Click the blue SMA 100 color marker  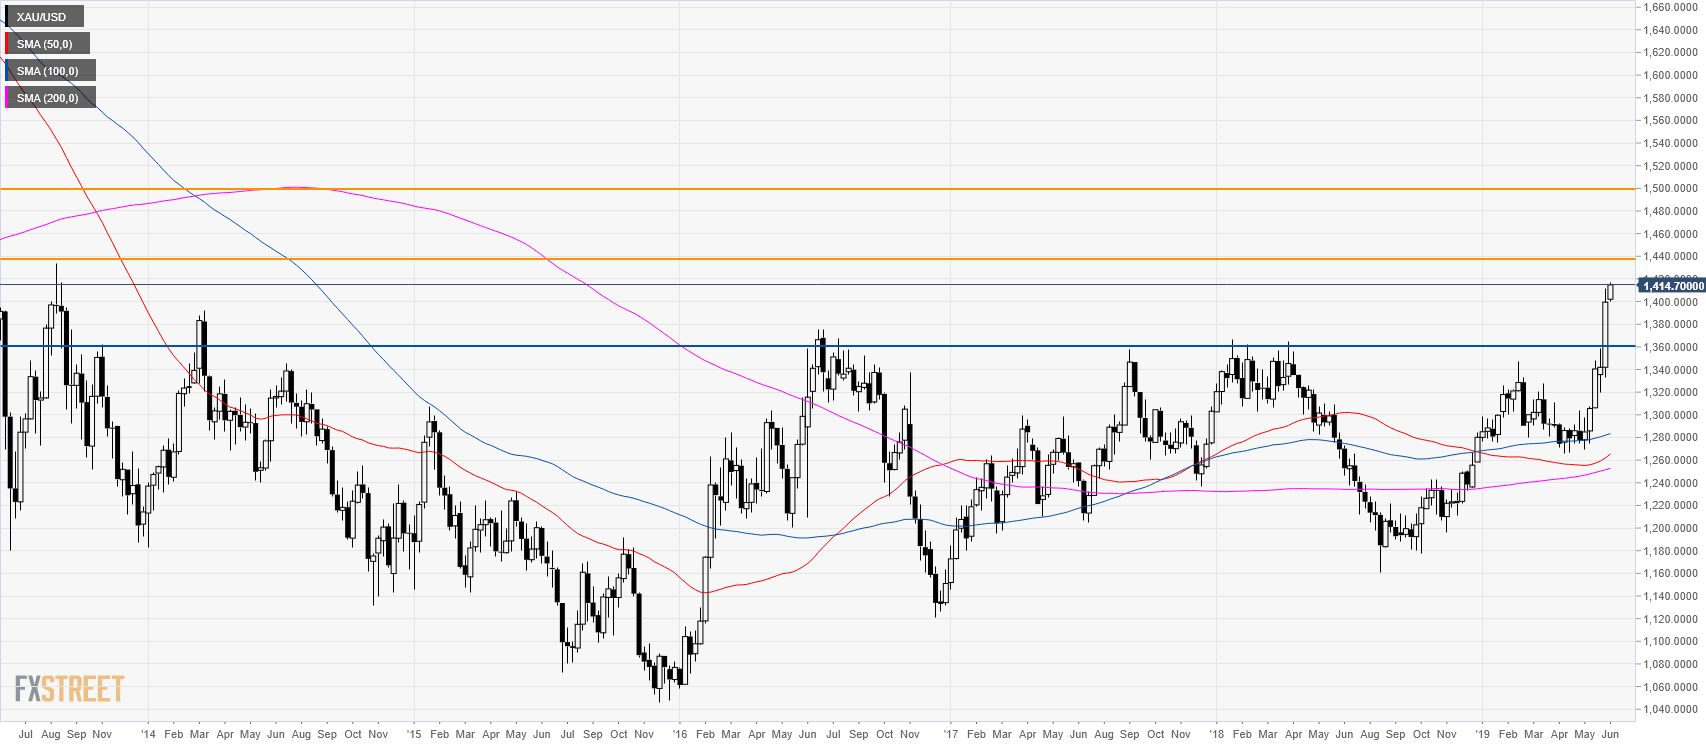point(6,71)
